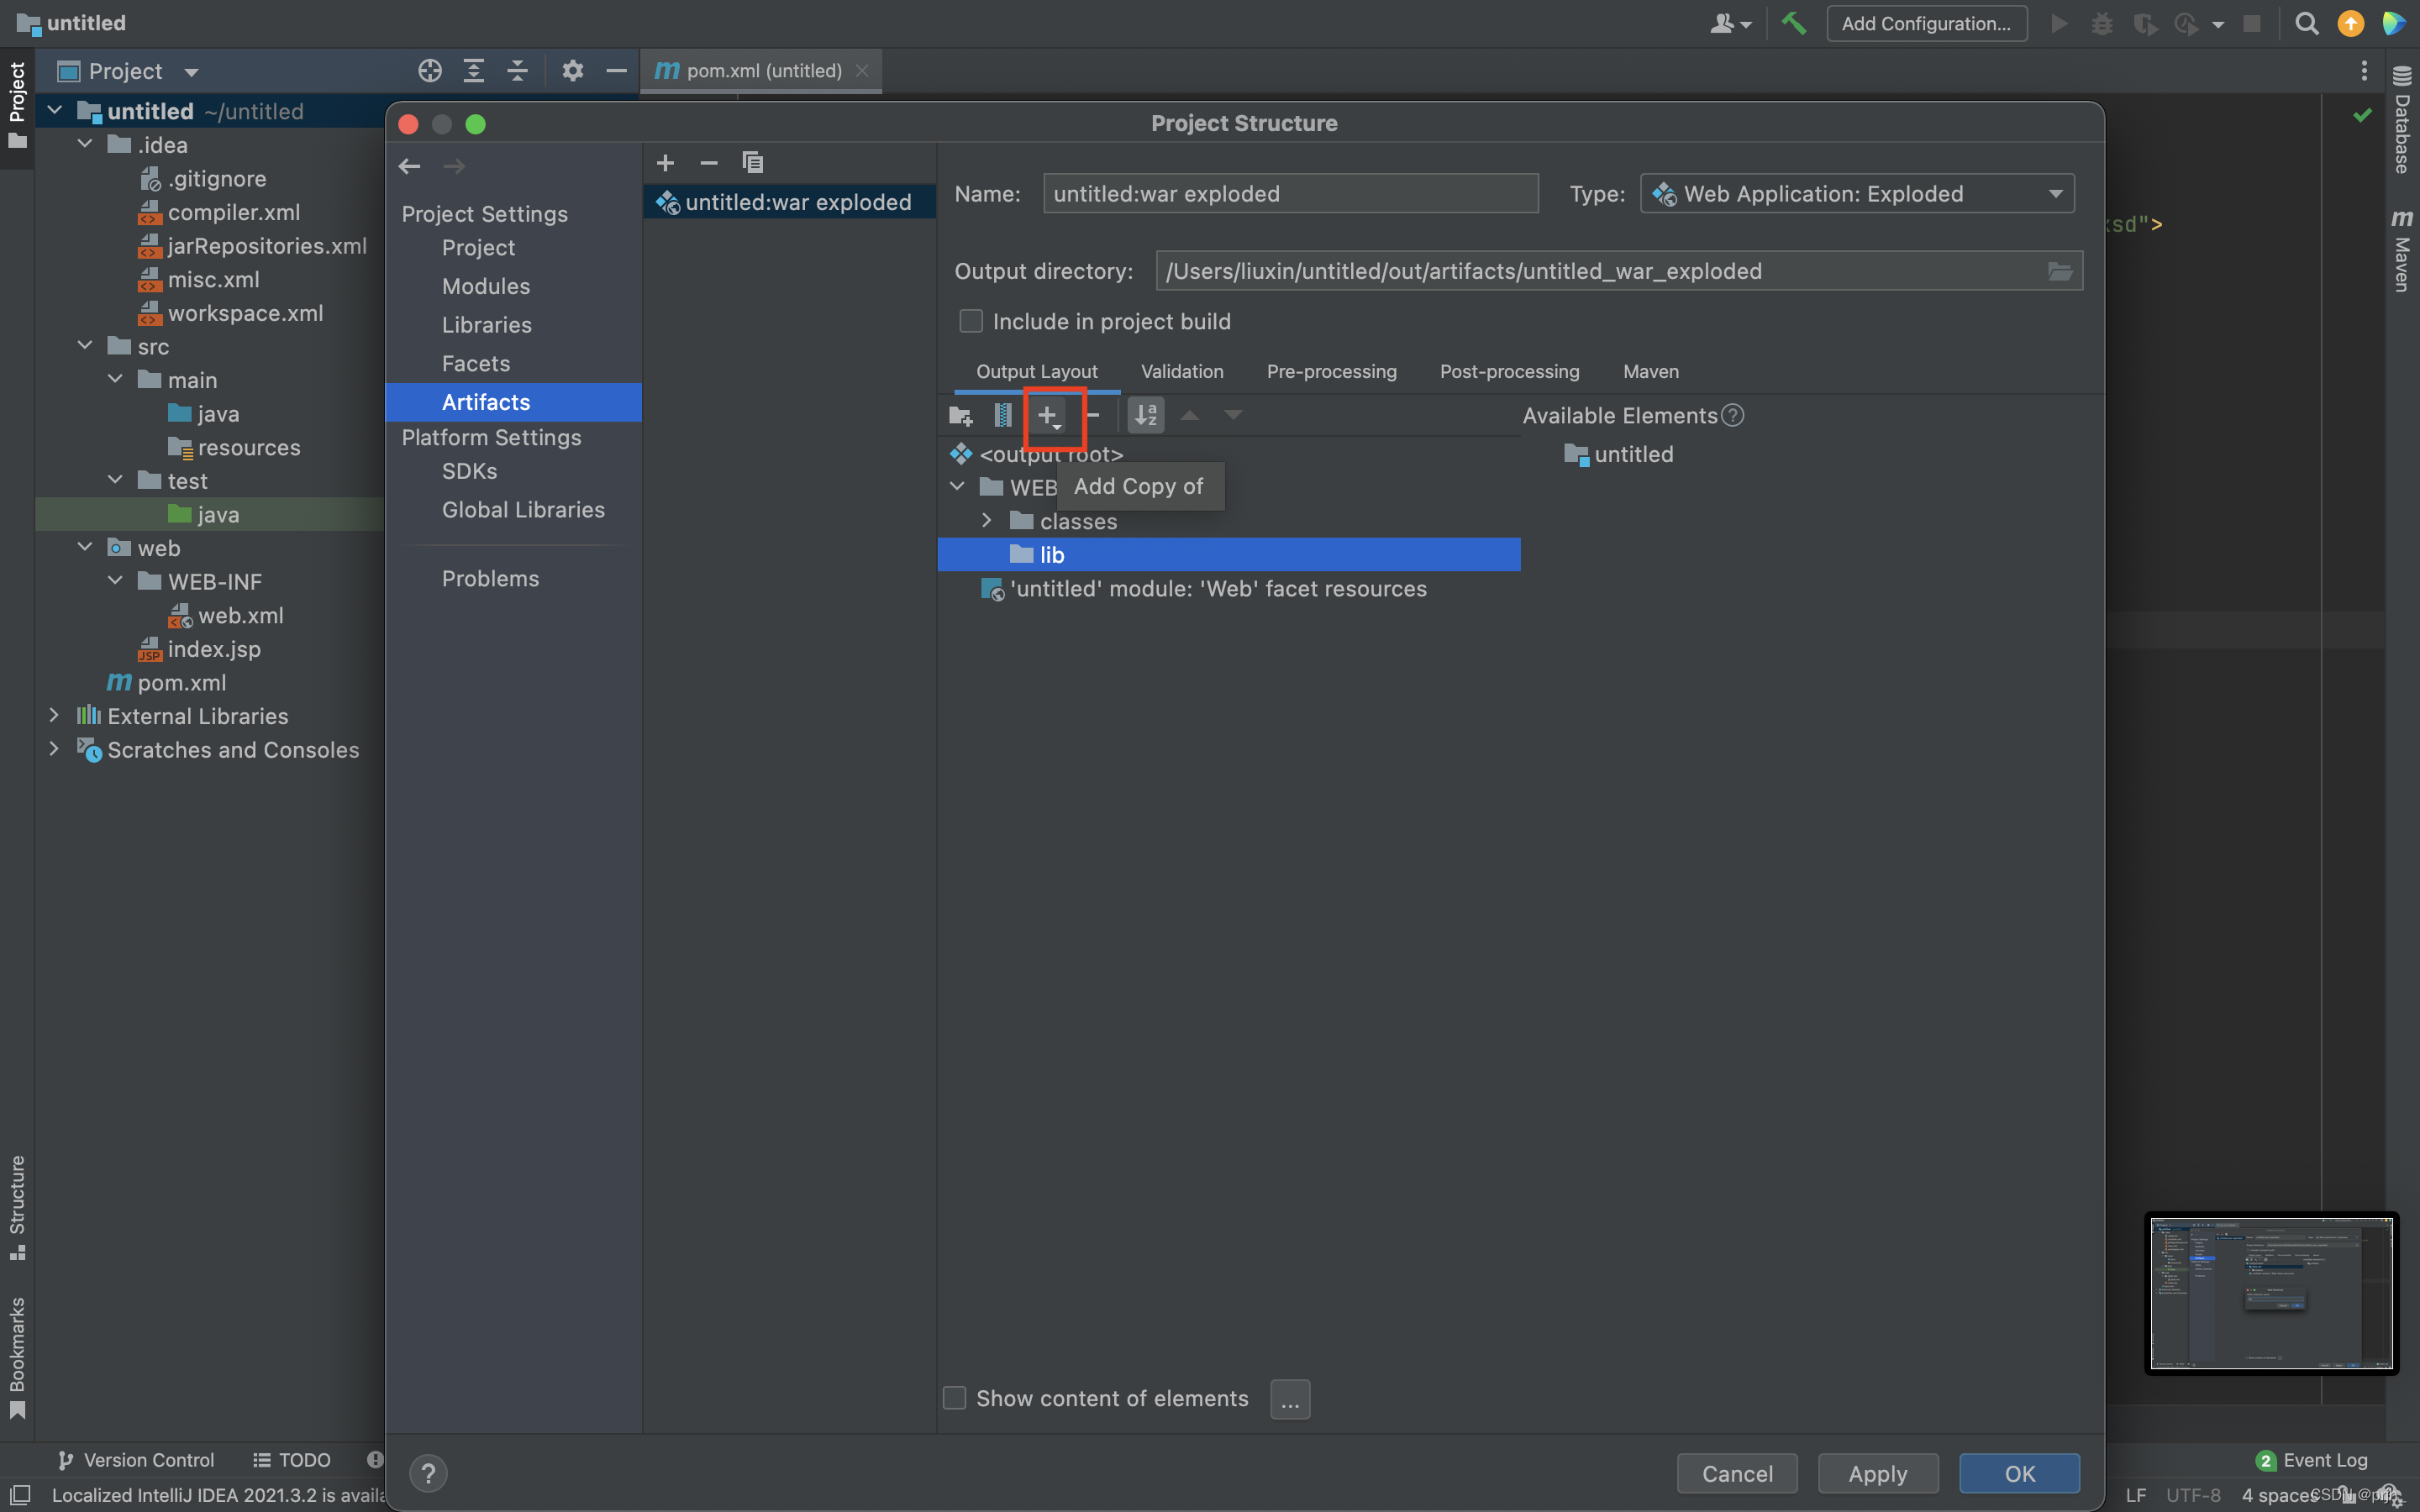Click the sort elements icon in Output Layout toolbar
Image resolution: width=2420 pixels, height=1512 pixels.
pos(1148,415)
